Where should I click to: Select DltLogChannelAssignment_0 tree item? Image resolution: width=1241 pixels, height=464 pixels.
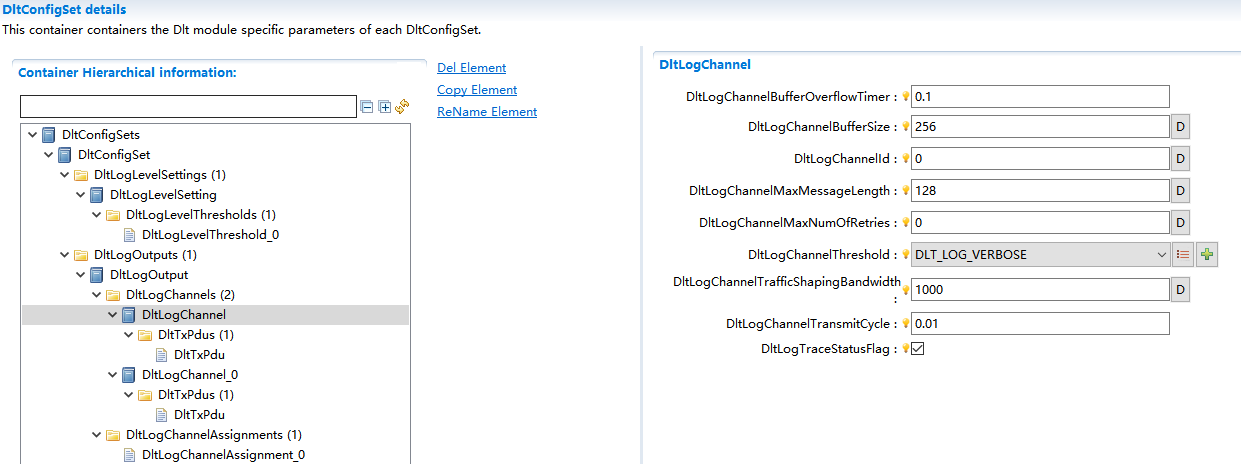[222, 455]
